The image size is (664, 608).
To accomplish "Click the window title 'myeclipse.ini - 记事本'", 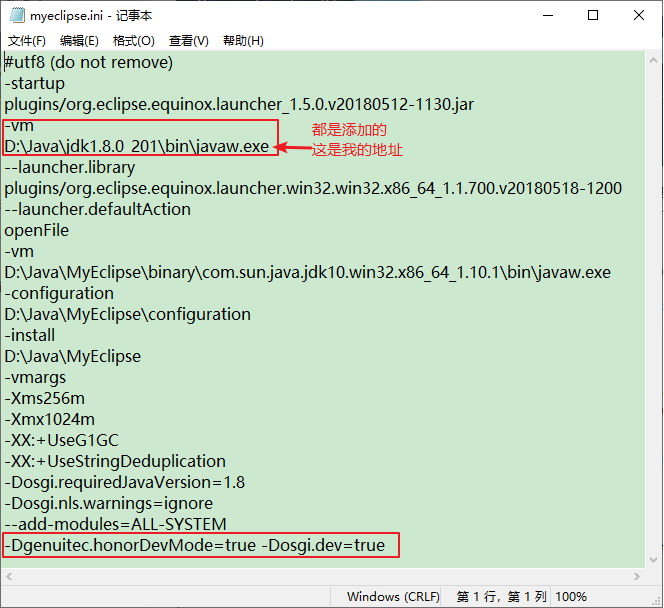I will 91,16.
